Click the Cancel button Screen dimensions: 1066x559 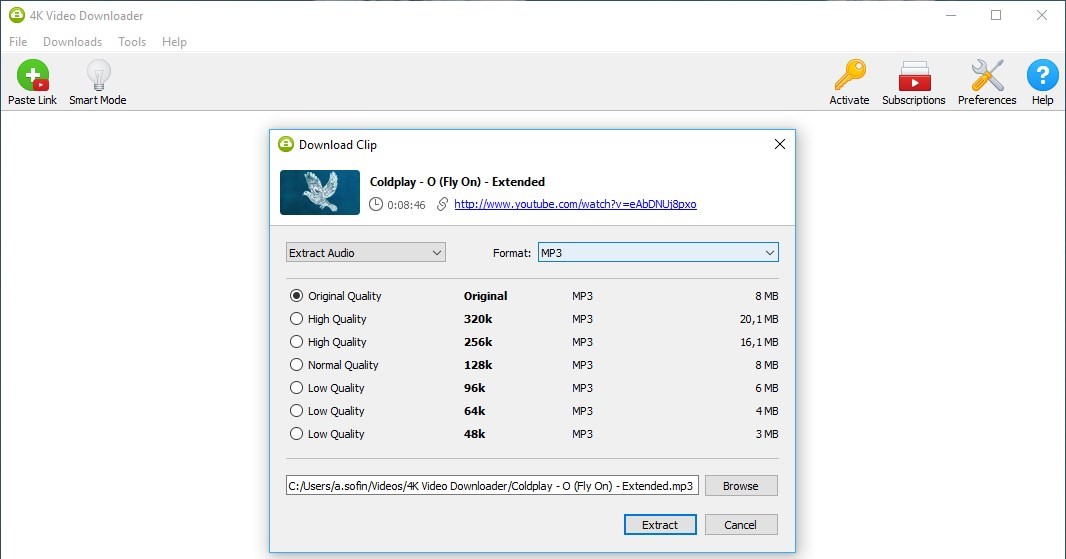click(741, 524)
